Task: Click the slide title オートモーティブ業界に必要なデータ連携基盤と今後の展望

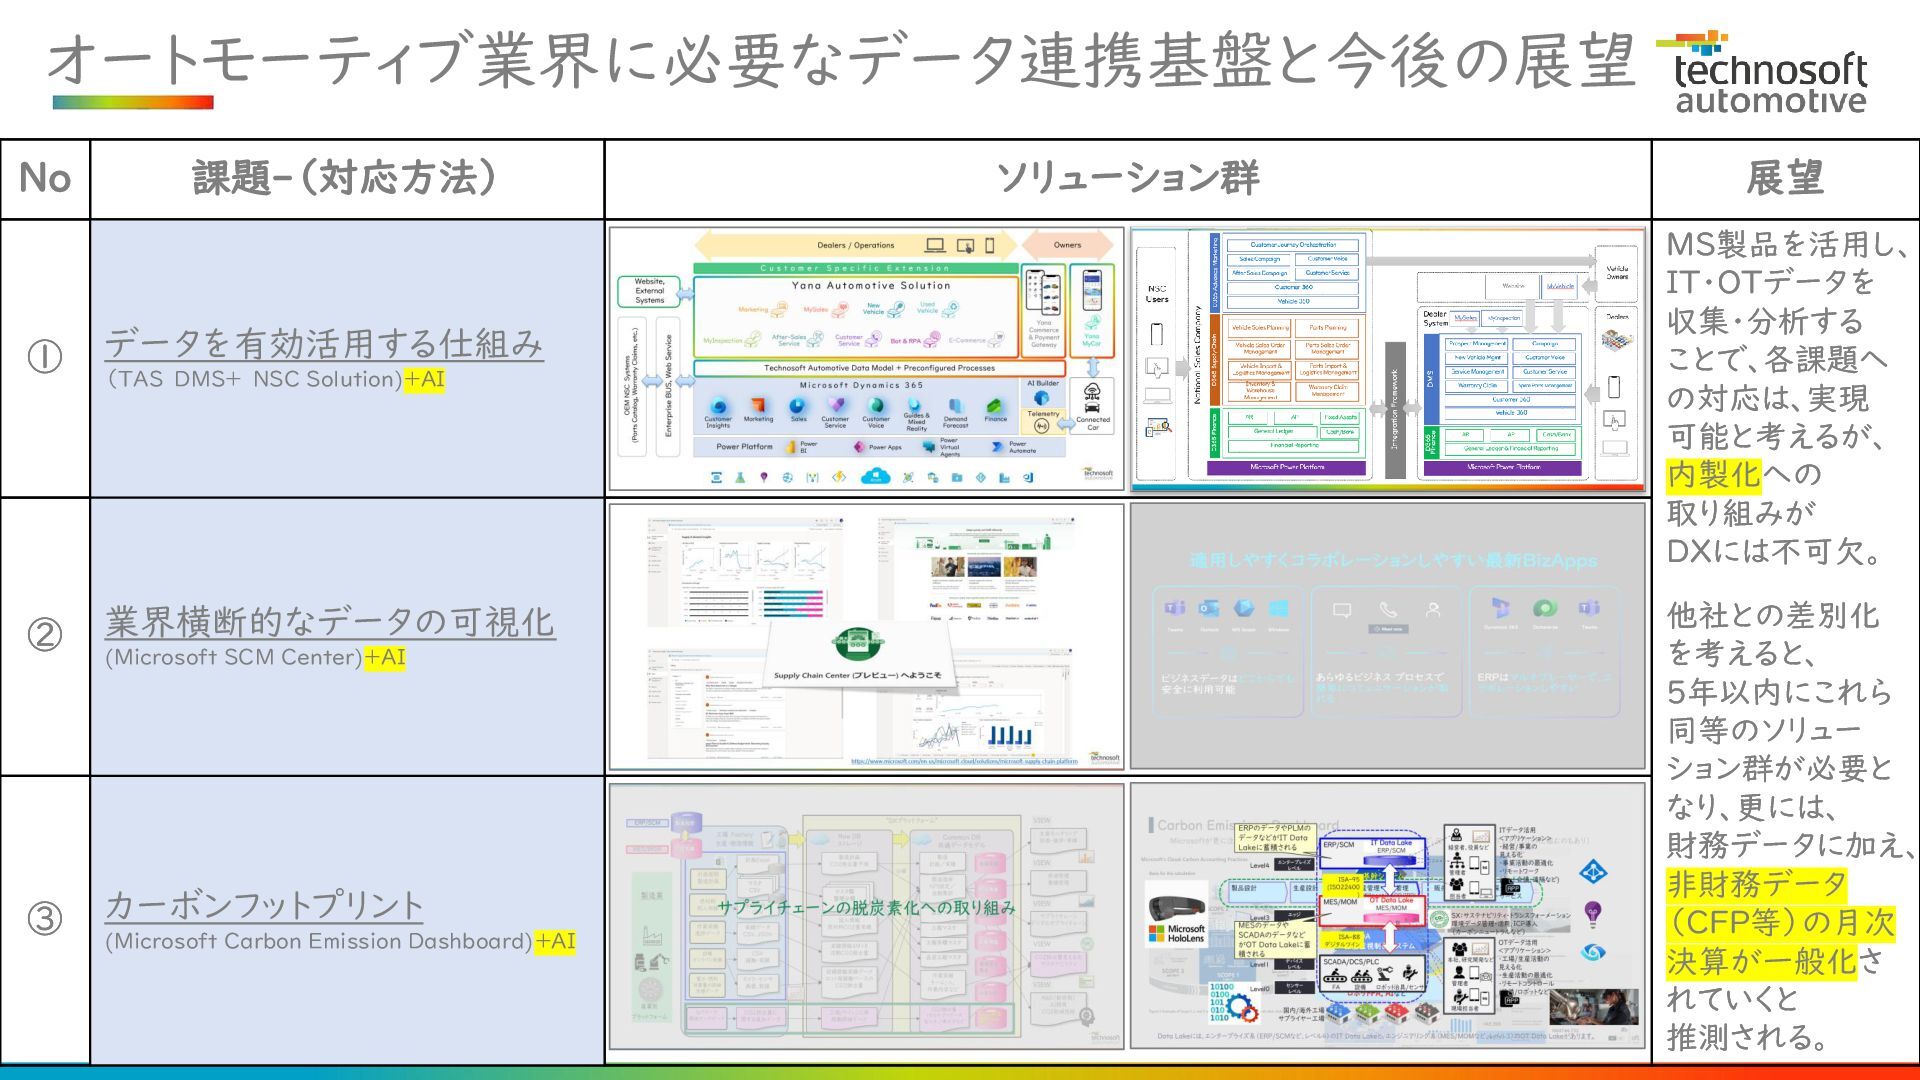Action: tap(840, 60)
